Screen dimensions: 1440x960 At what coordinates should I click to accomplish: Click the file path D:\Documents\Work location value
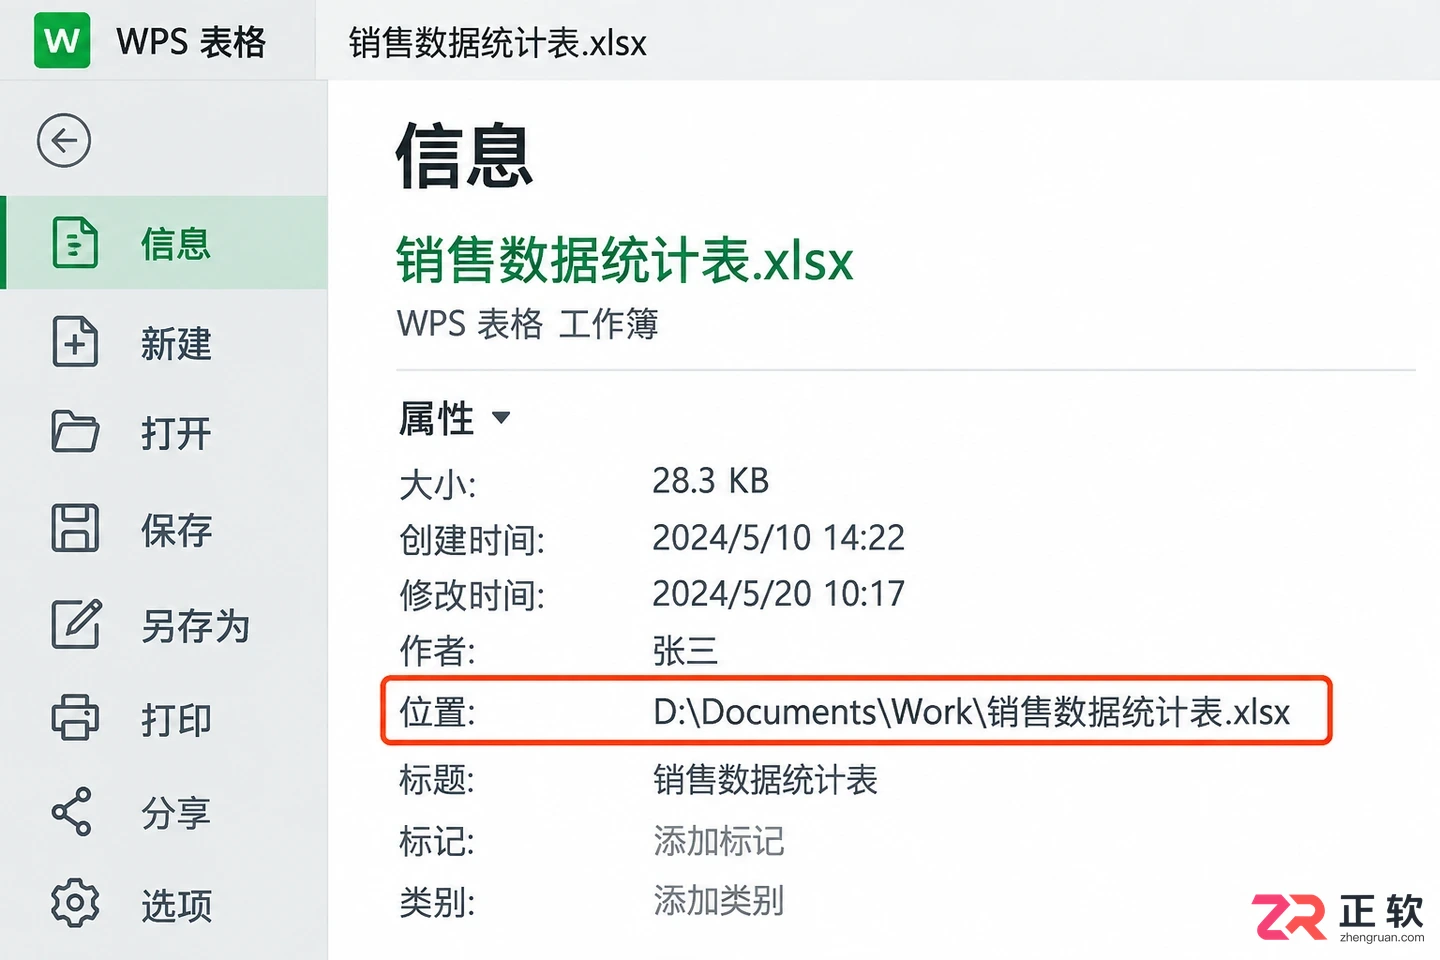[x=972, y=712]
